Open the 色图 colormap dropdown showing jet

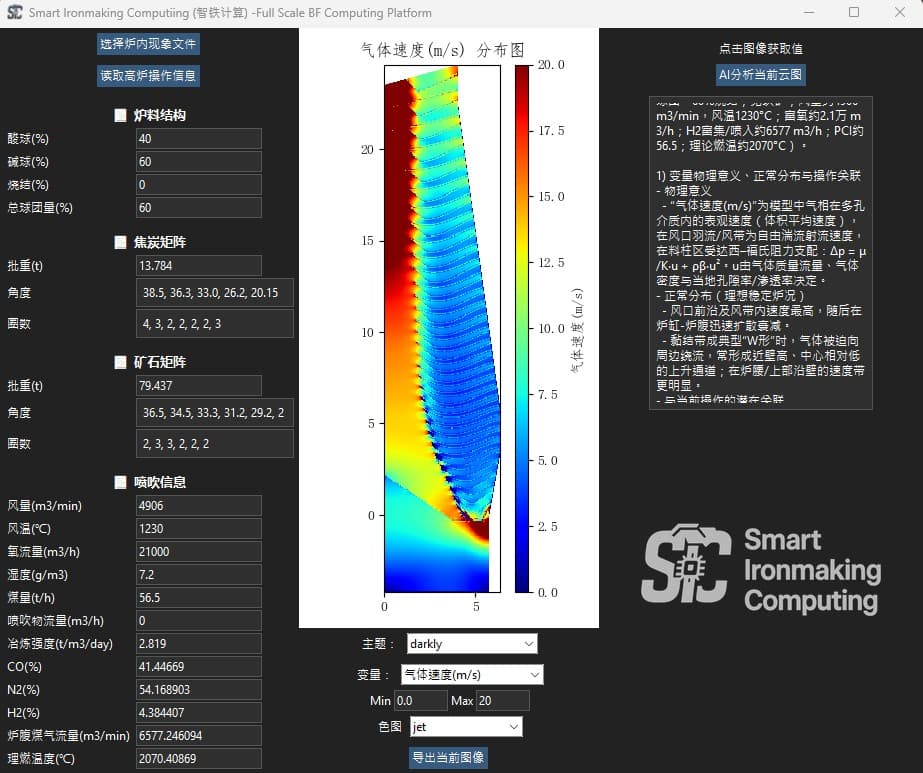[x=466, y=726]
